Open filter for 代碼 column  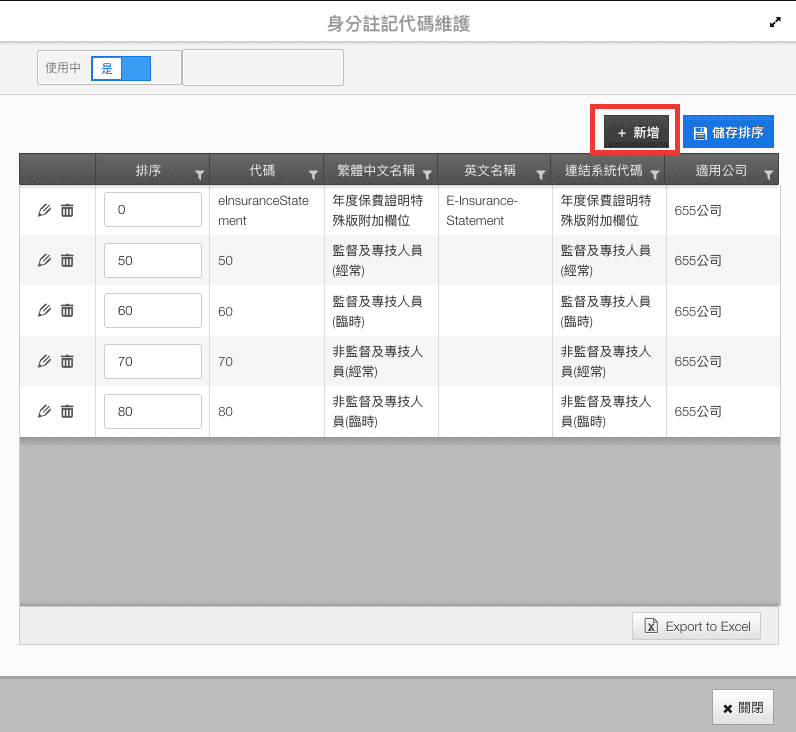click(313, 174)
